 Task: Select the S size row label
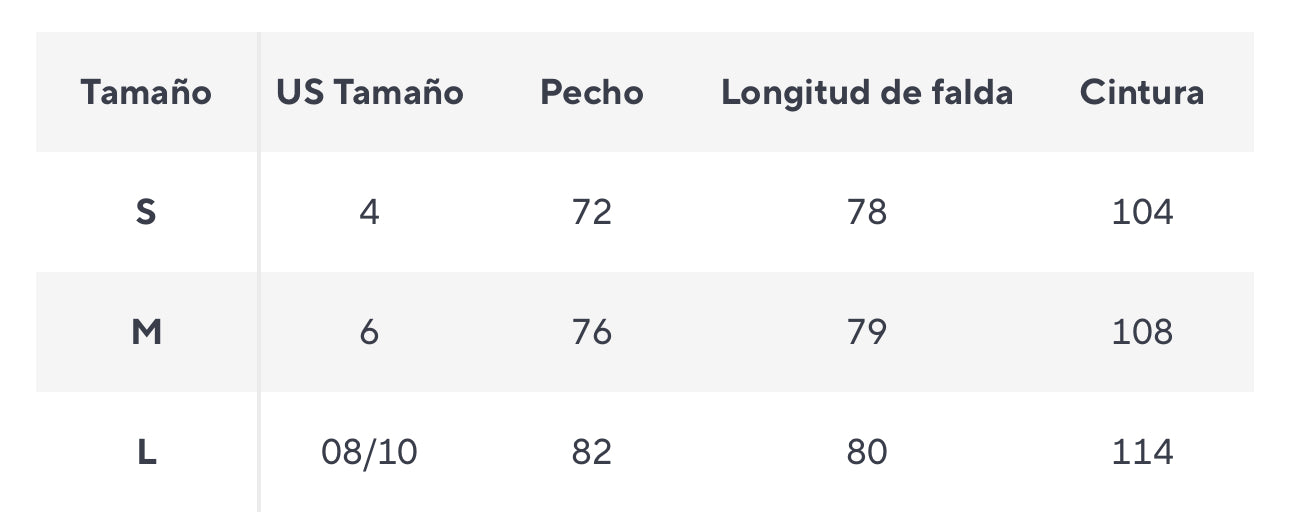pyautogui.click(x=146, y=212)
